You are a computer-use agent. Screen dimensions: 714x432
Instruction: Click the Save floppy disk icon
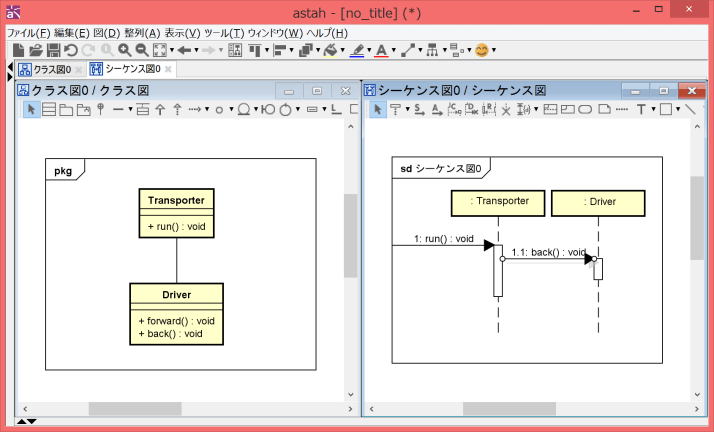pos(53,49)
